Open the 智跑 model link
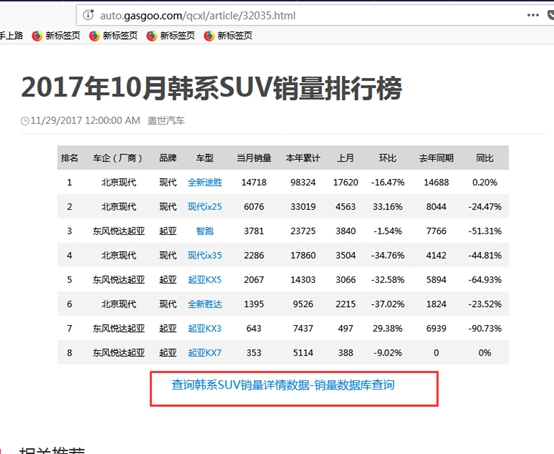554x454 pixels. 205,231
